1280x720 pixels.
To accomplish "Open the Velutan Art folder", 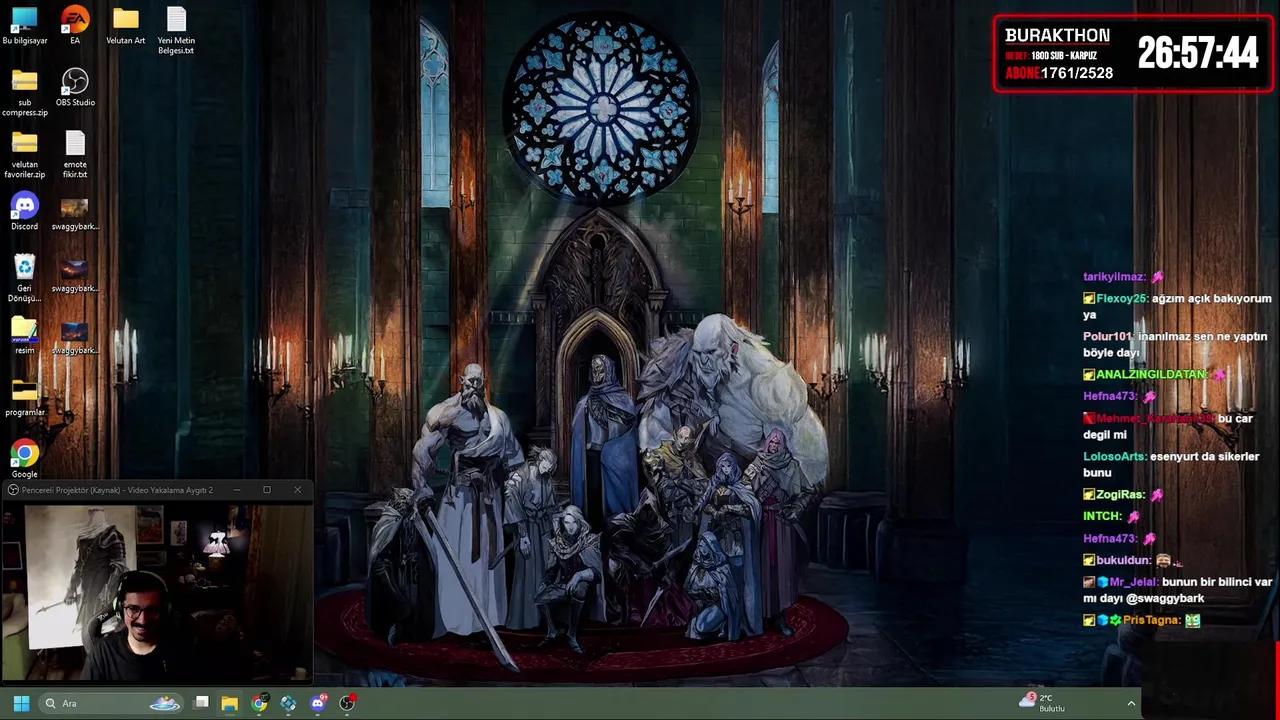I will click(x=125, y=26).
